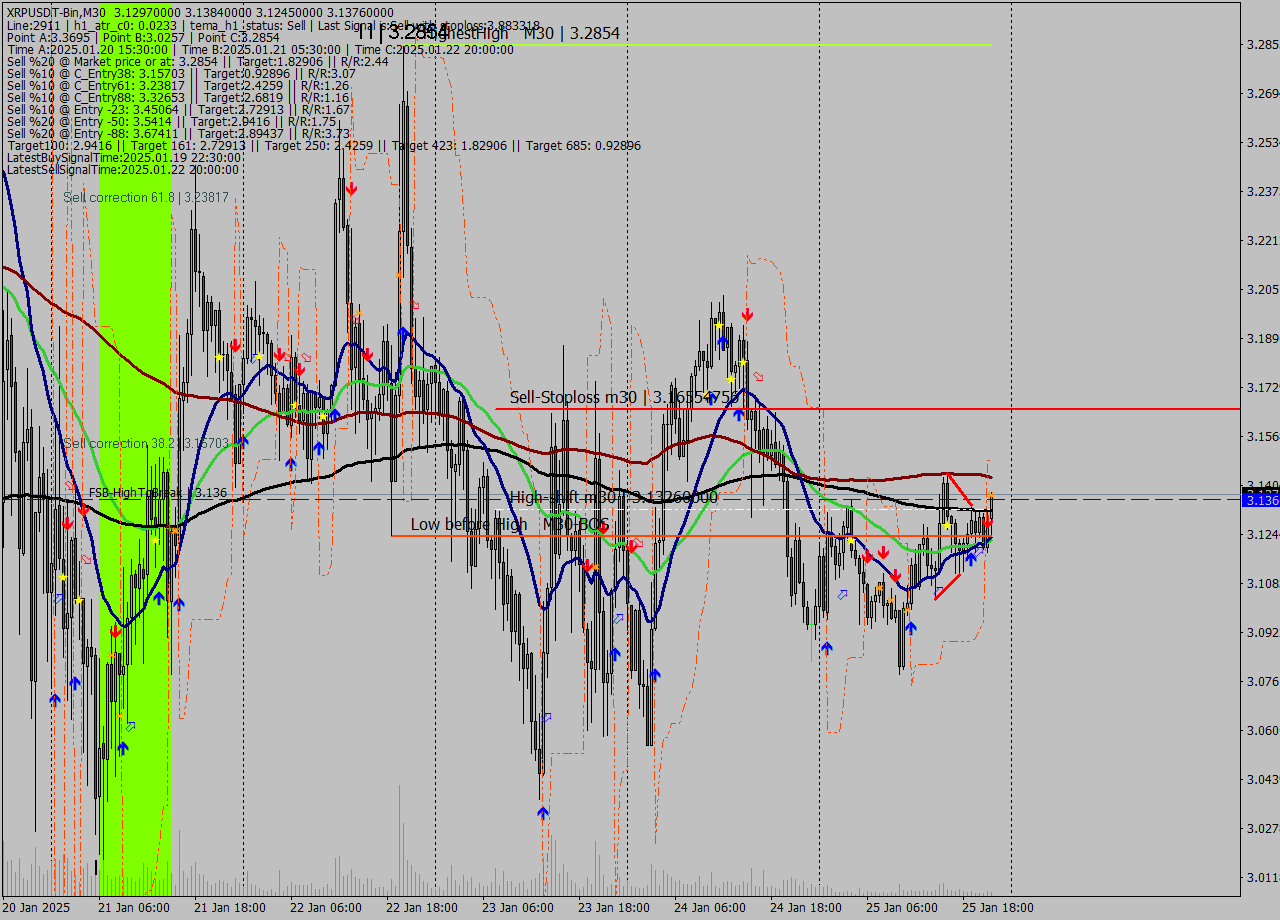Click the 'Sell %10 @ C_Entry88: 3.32653' line
The height and width of the screenshot is (920, 1280).
coord(178,97)
